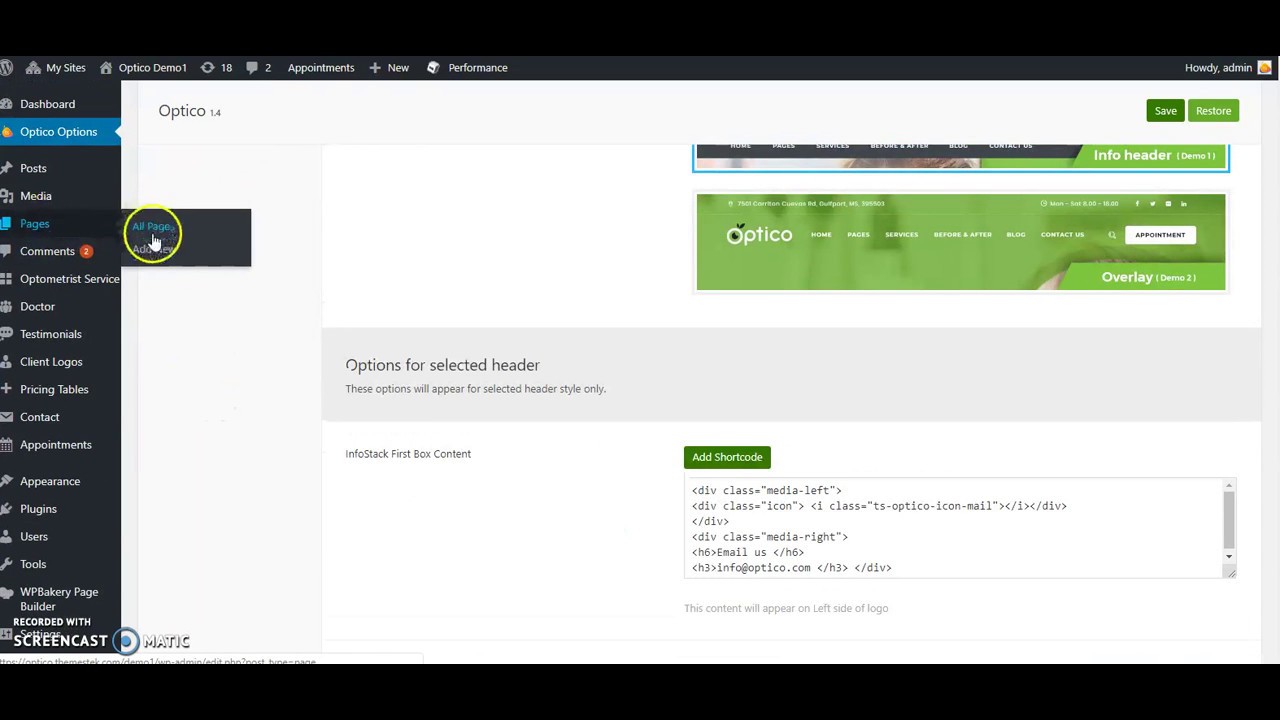Click the Media sidebar icon
The height and width of the screenshot is (720, 1280).
click(5, 196)
